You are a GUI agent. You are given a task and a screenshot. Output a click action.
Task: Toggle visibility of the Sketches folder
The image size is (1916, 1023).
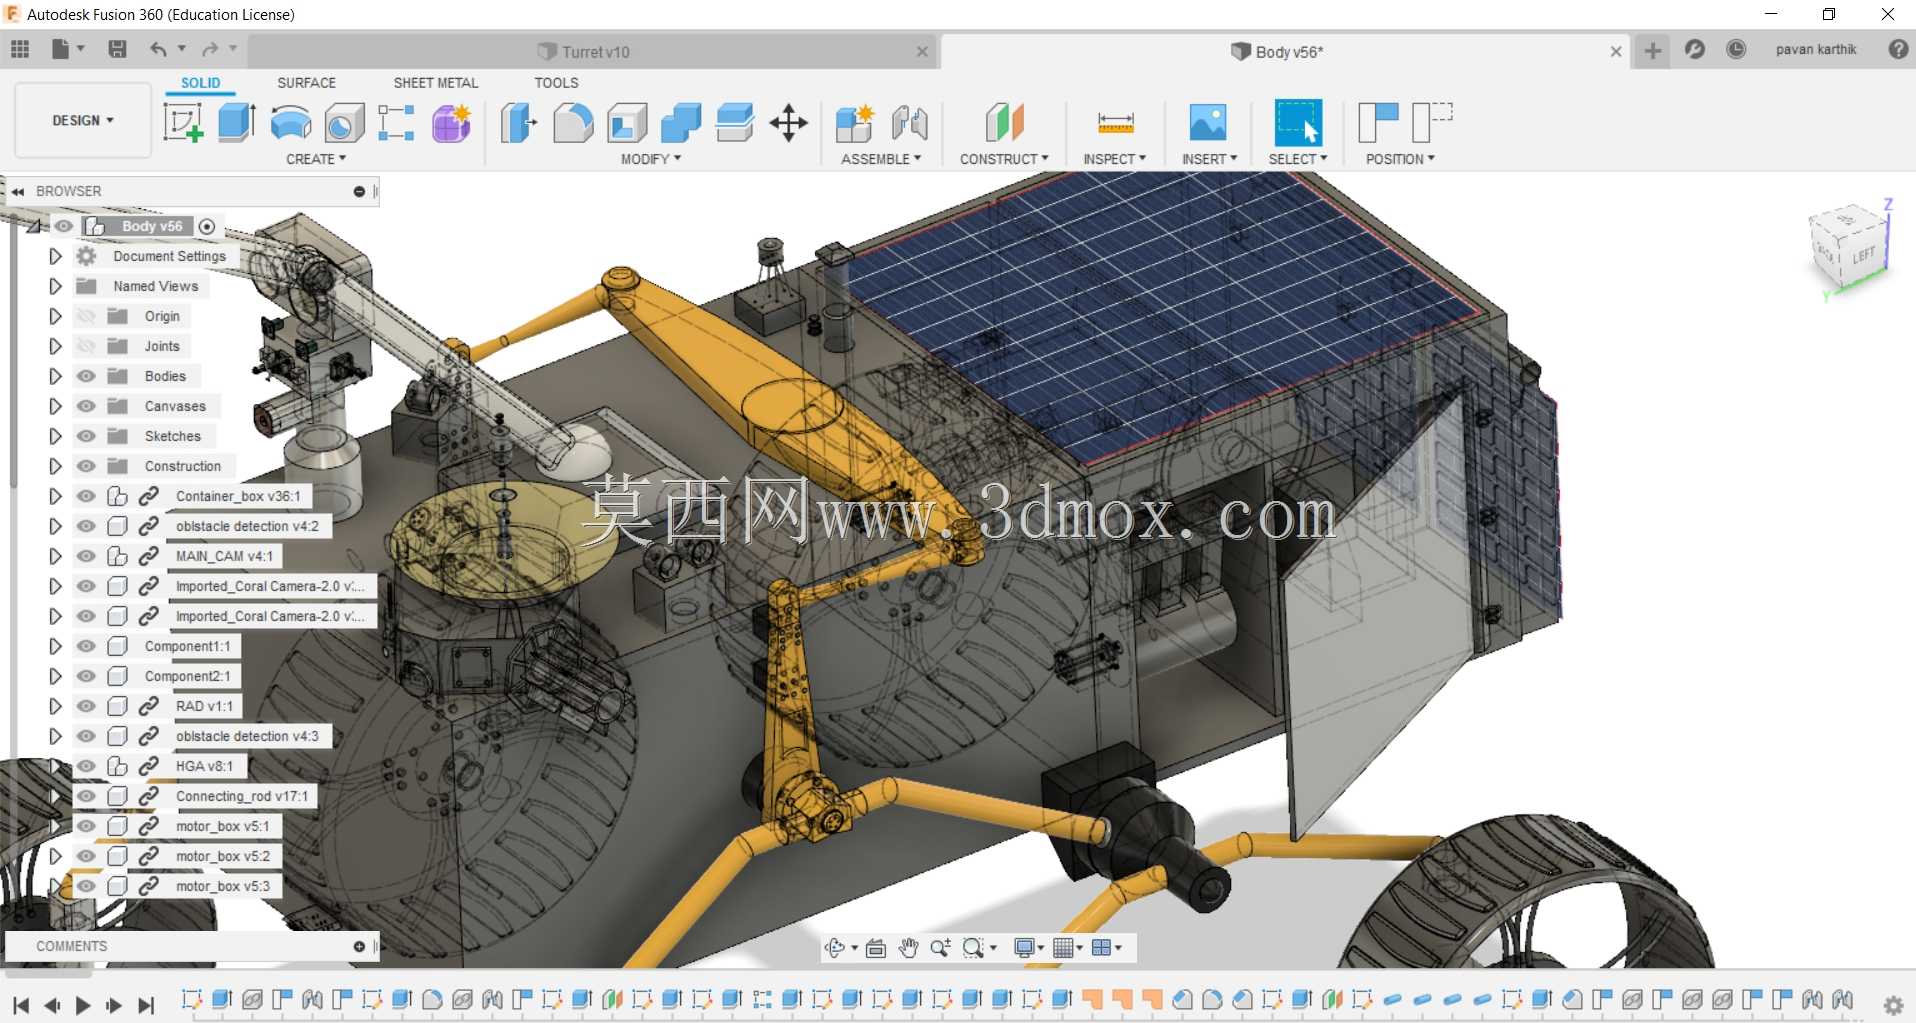pyautogui.click(x=86, y=436)
